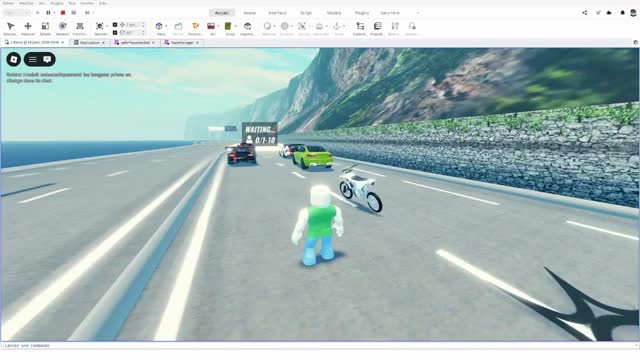Close the Replication tab

pos(103,42)
